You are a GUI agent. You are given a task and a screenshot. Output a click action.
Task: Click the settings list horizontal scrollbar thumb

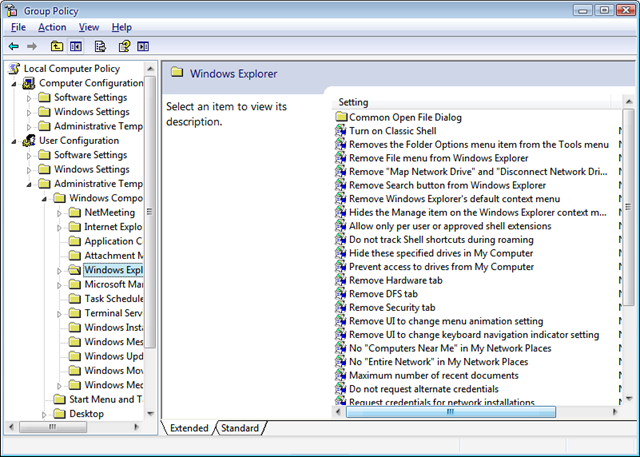[451, 412]
